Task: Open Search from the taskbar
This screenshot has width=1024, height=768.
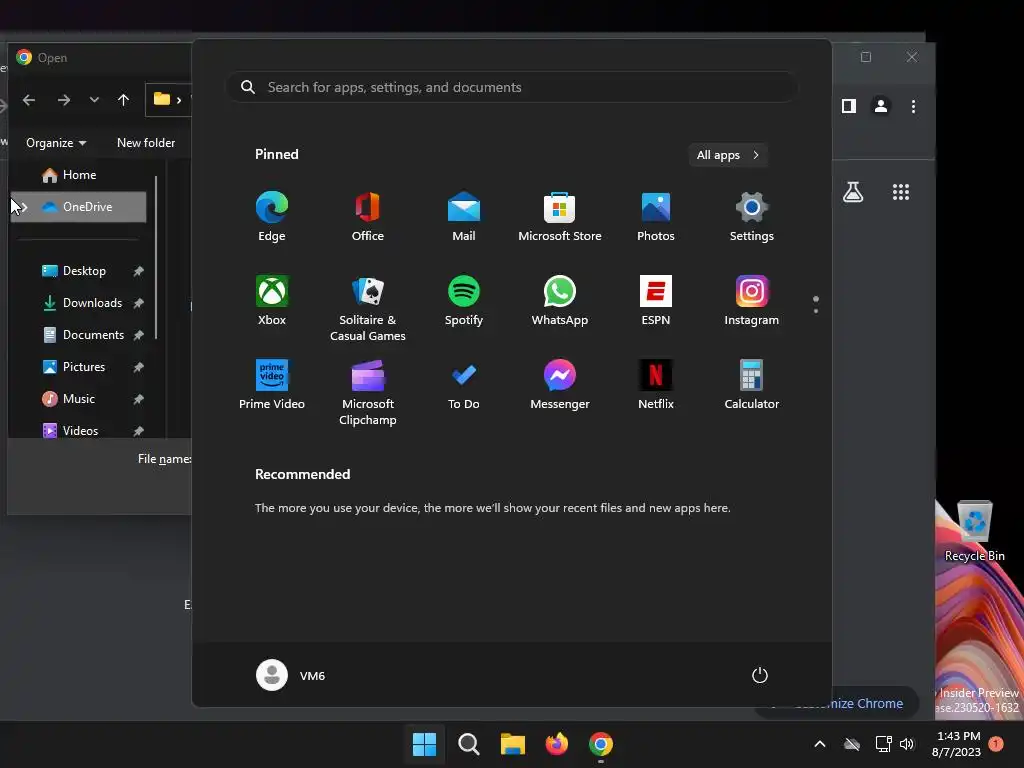Action: [468, 744]
